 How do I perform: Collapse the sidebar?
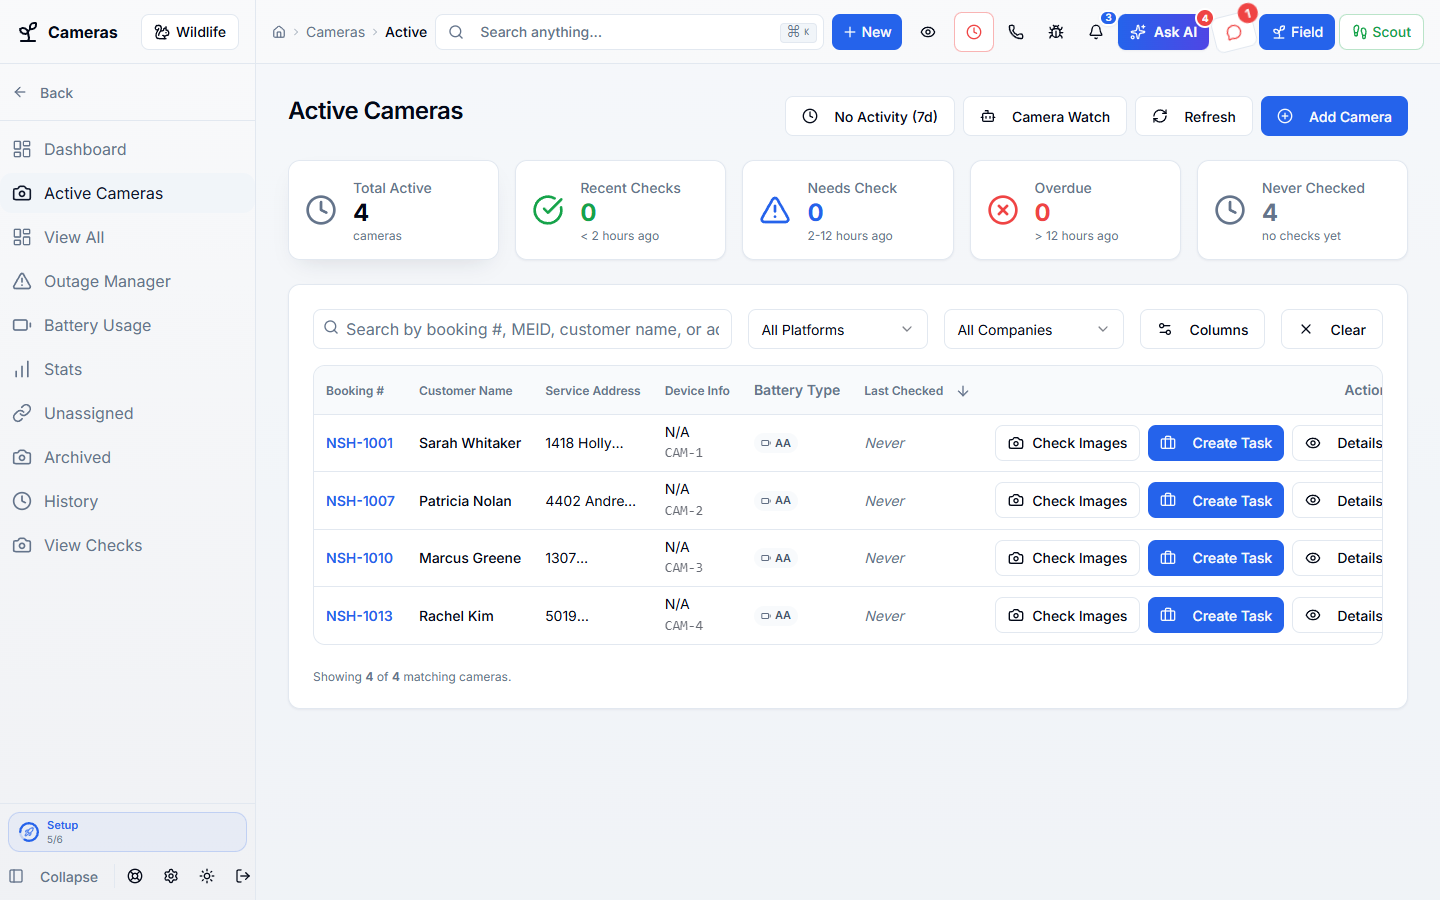coord(54,877)
